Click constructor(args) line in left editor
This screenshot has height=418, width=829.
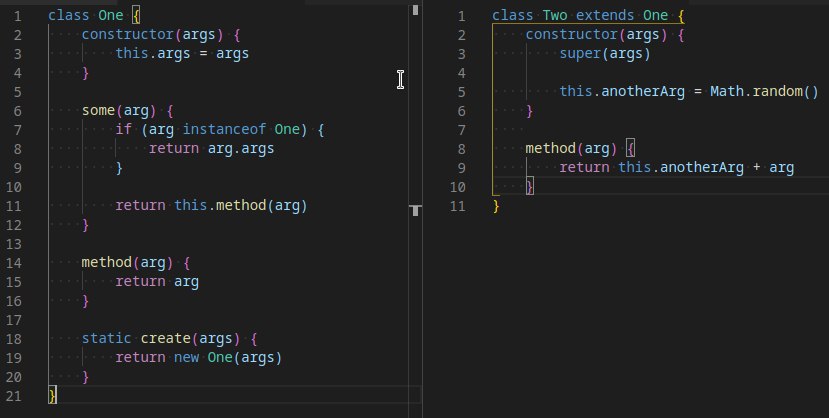161,35
